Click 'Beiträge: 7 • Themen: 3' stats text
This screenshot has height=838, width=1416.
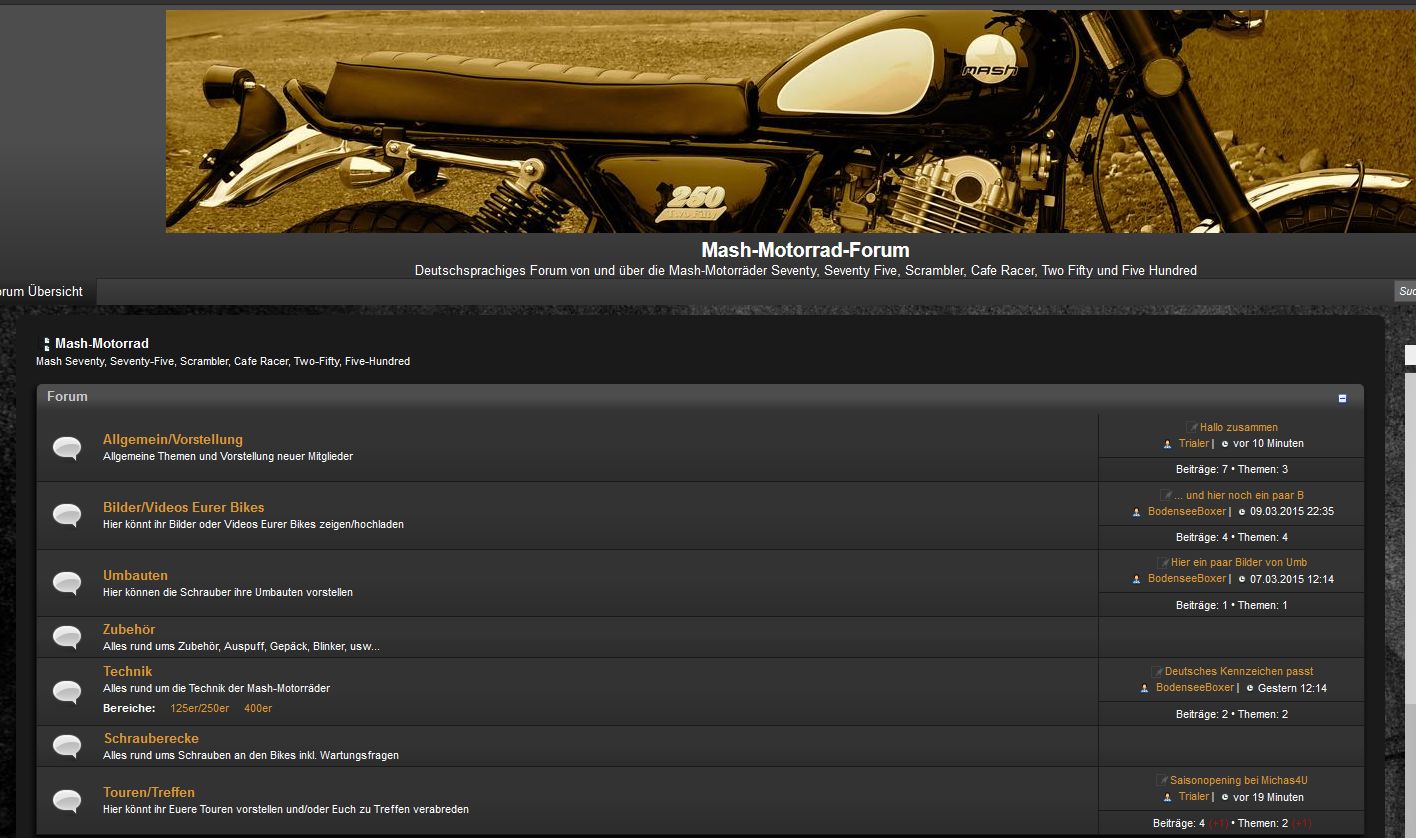pos(1231,469)
